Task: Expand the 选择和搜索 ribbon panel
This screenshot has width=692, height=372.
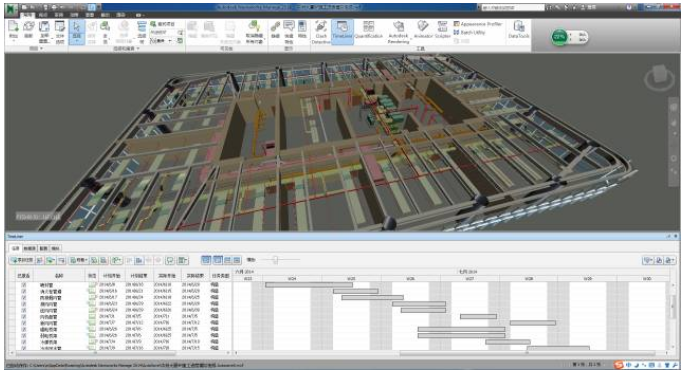Action: (127, 49)
